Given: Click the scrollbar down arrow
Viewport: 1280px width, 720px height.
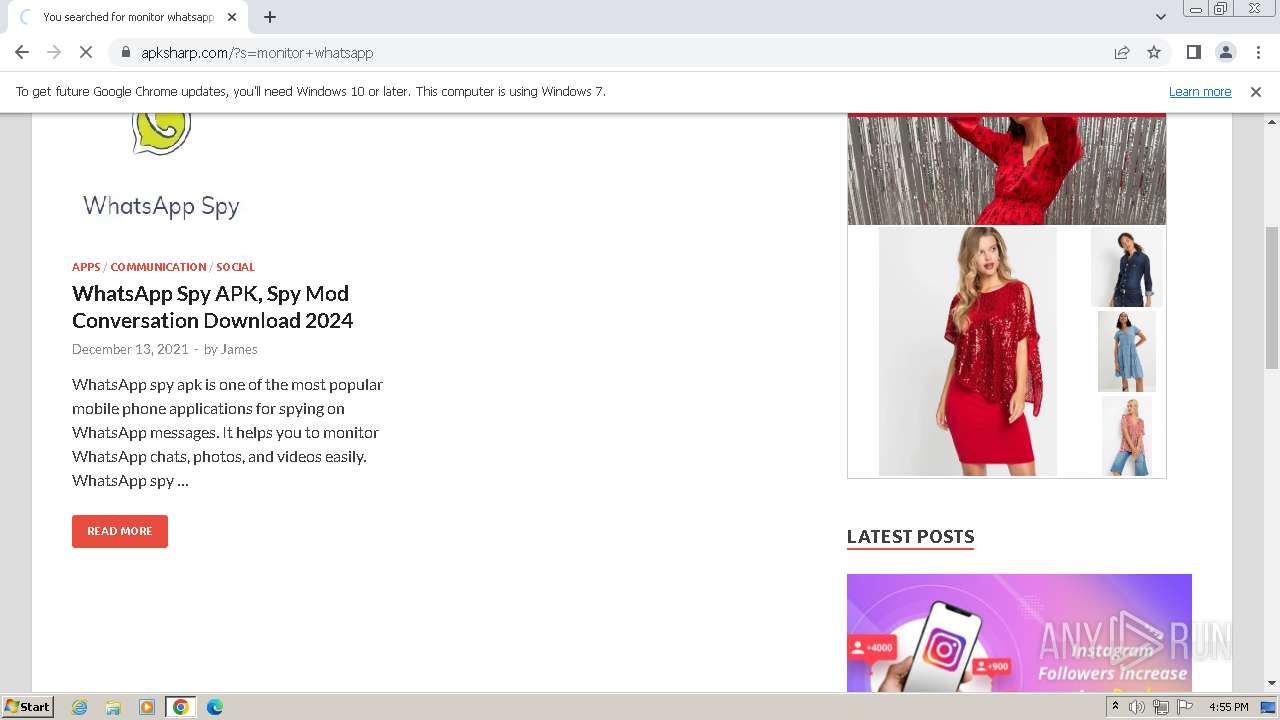Looking at the screenshot, I should [x=1272, y=683].
